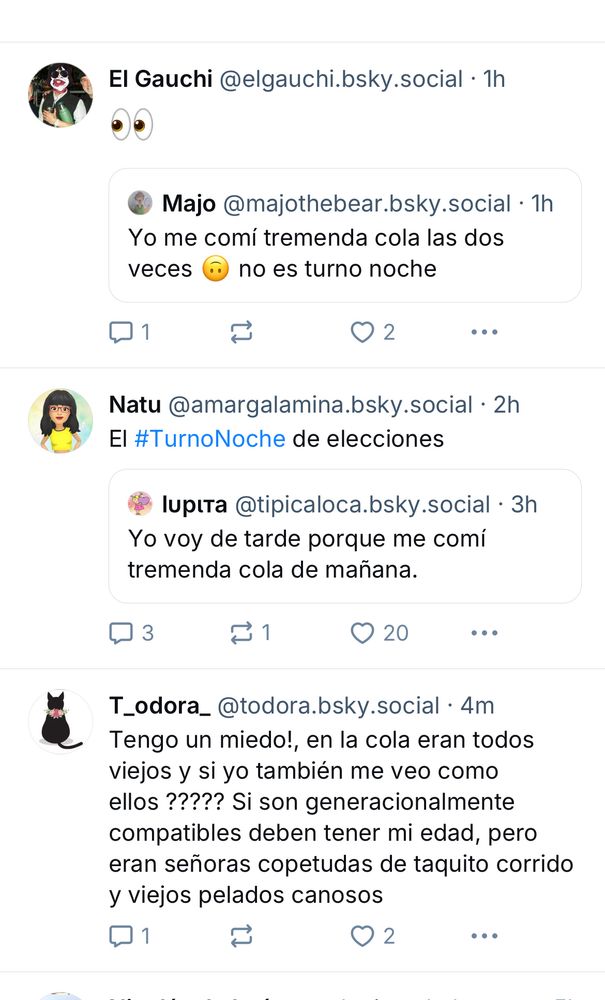The width and height of the screenshot is (605, 1000).
Task: Open the #TurnoNoche hashtag
Action: click(210, 439)
